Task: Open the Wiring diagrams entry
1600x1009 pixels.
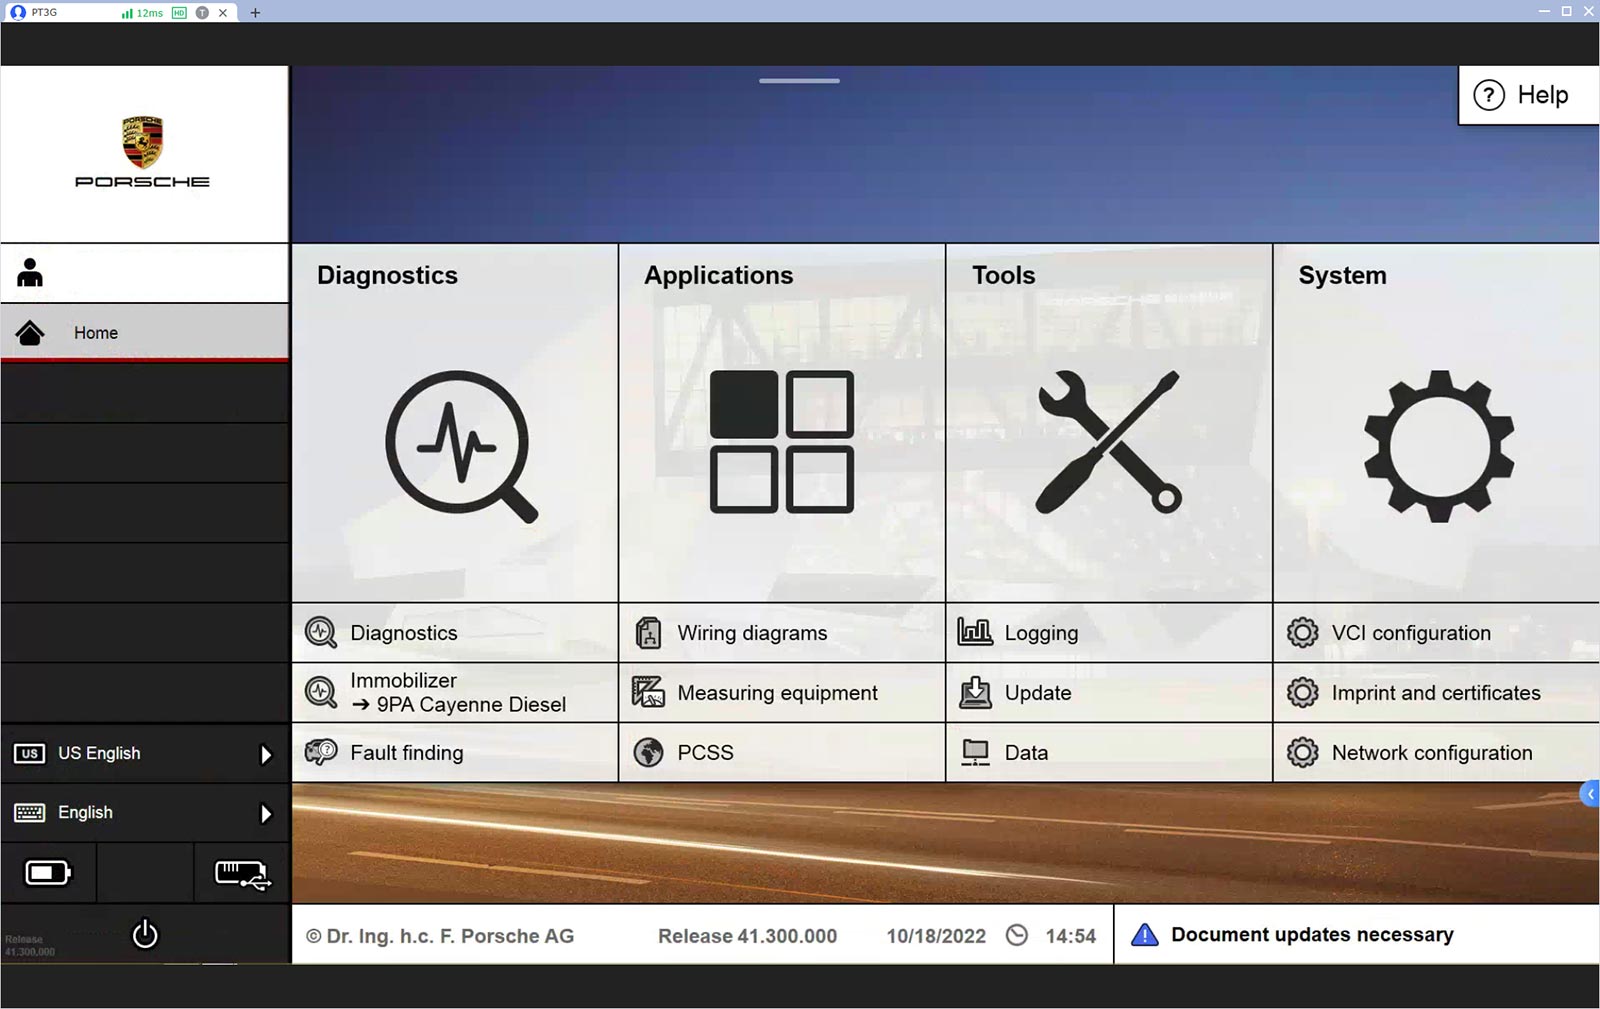Action: pos(782,632)
